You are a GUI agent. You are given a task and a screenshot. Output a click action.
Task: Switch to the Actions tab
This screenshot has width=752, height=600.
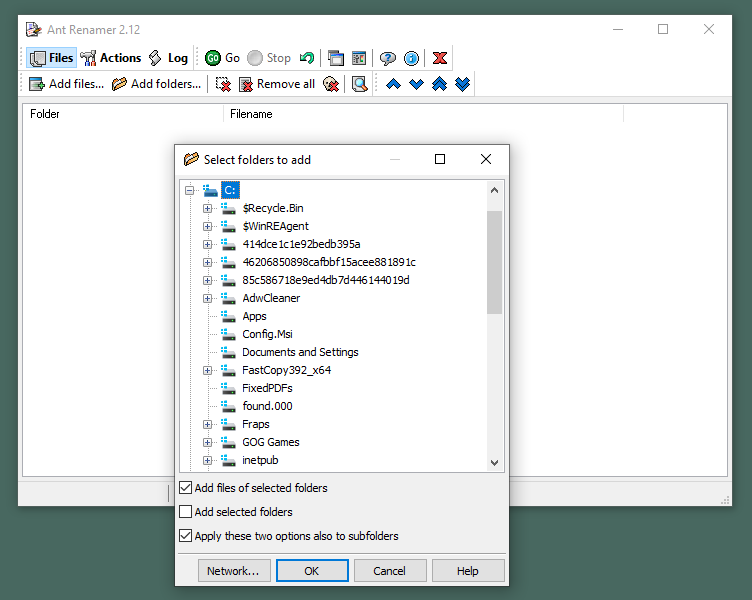111,58
